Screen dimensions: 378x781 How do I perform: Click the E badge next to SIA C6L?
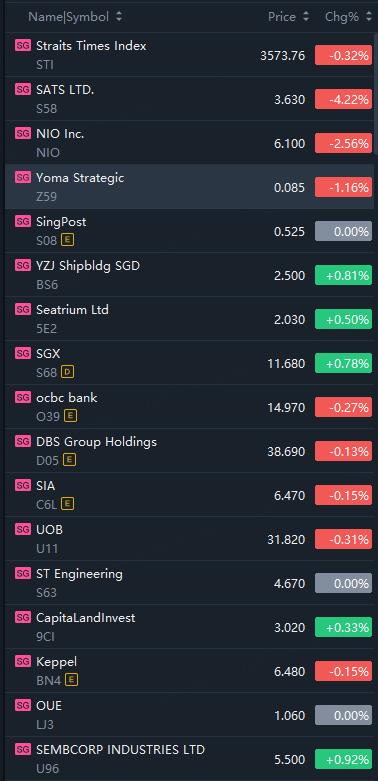pyautogui.click(x=67, y=504)
